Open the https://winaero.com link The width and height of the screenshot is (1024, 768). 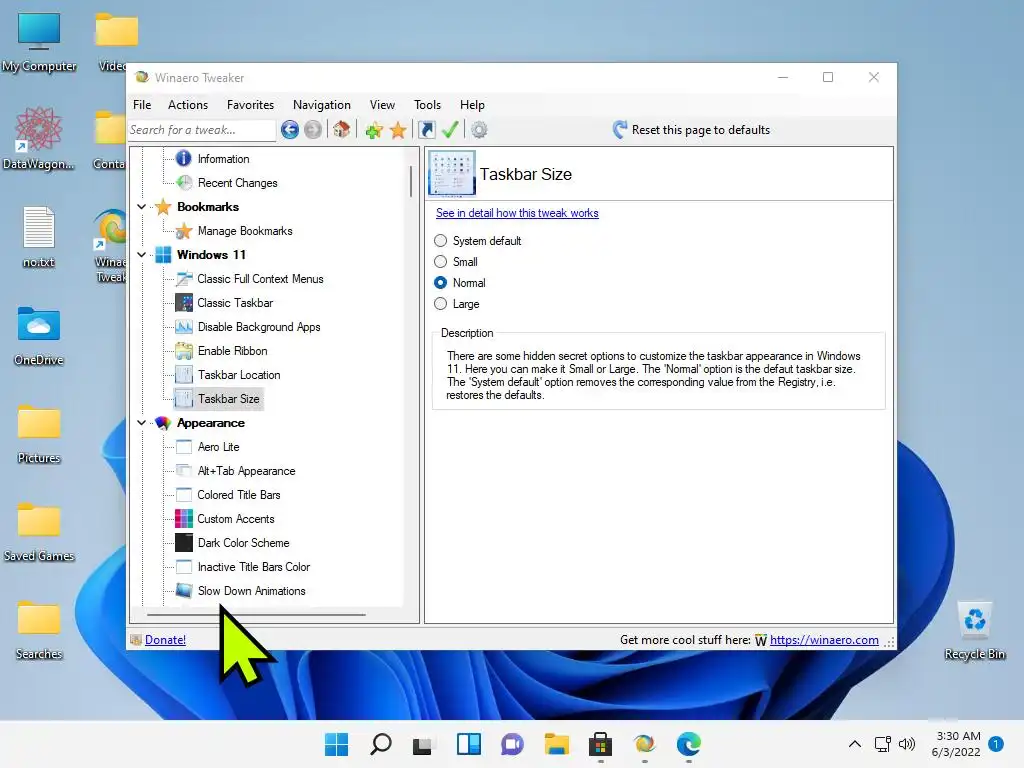tap(824, 640)
